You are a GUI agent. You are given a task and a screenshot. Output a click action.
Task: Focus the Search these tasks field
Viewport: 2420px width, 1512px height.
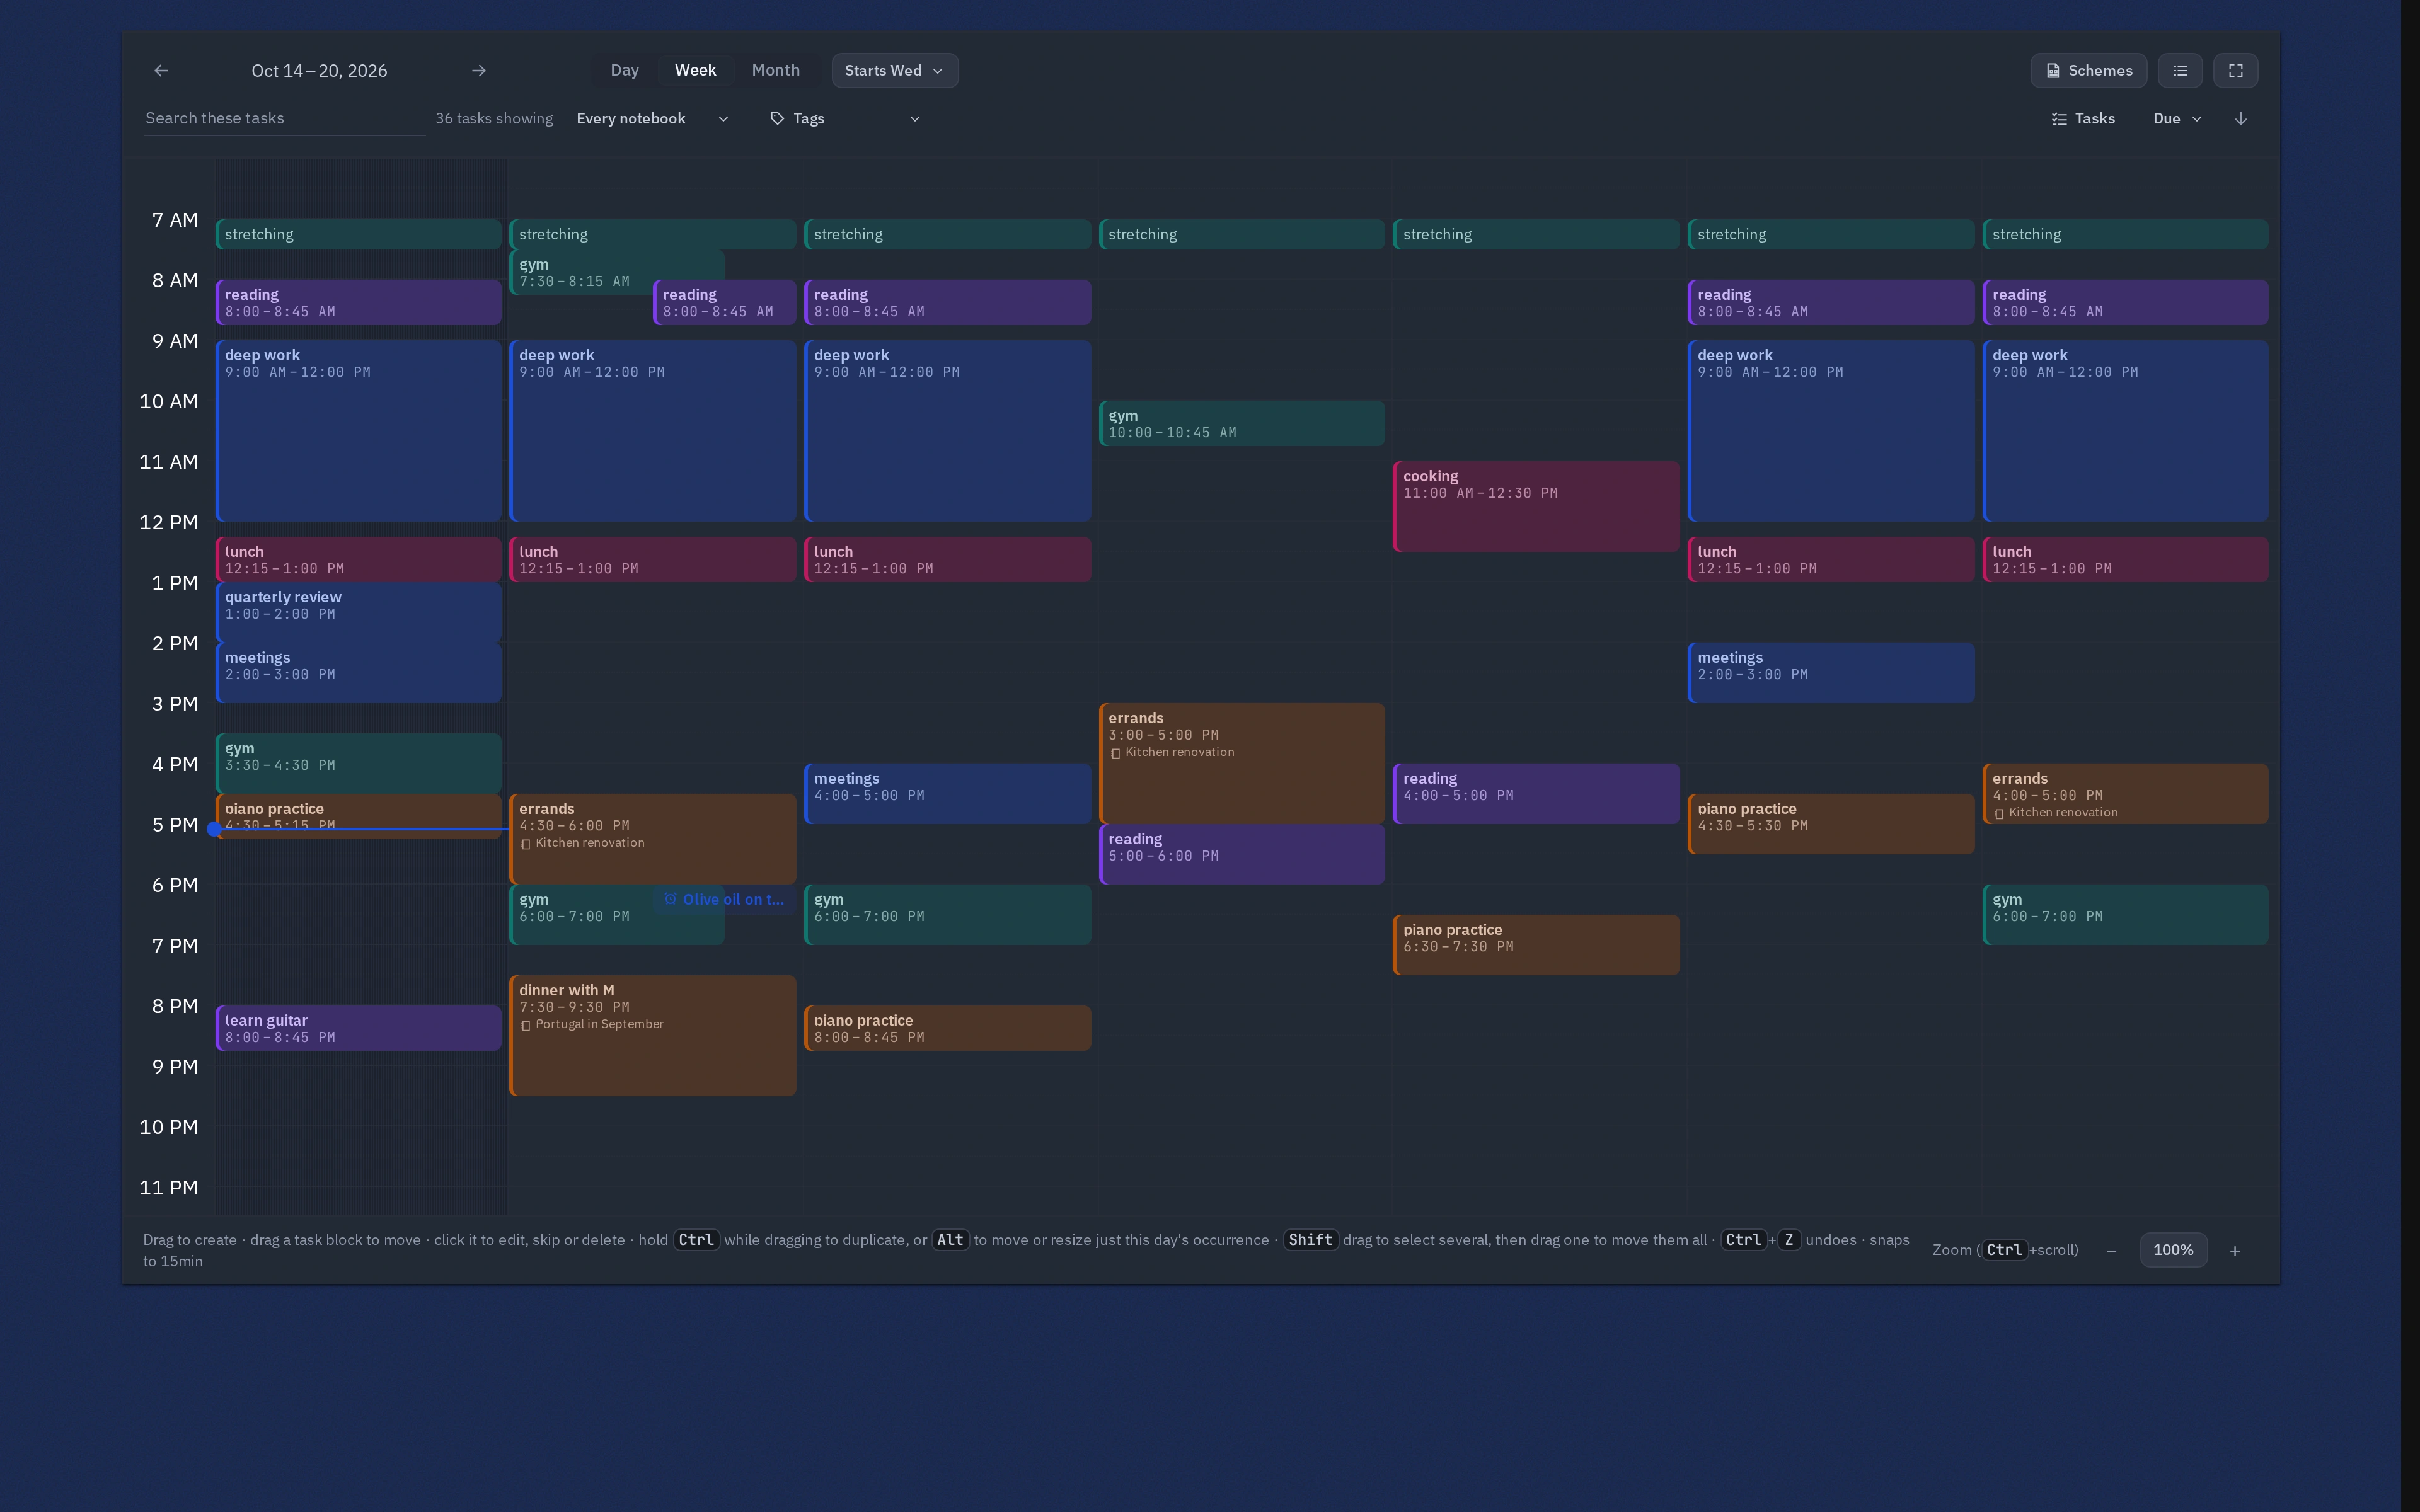pos(284,118)
